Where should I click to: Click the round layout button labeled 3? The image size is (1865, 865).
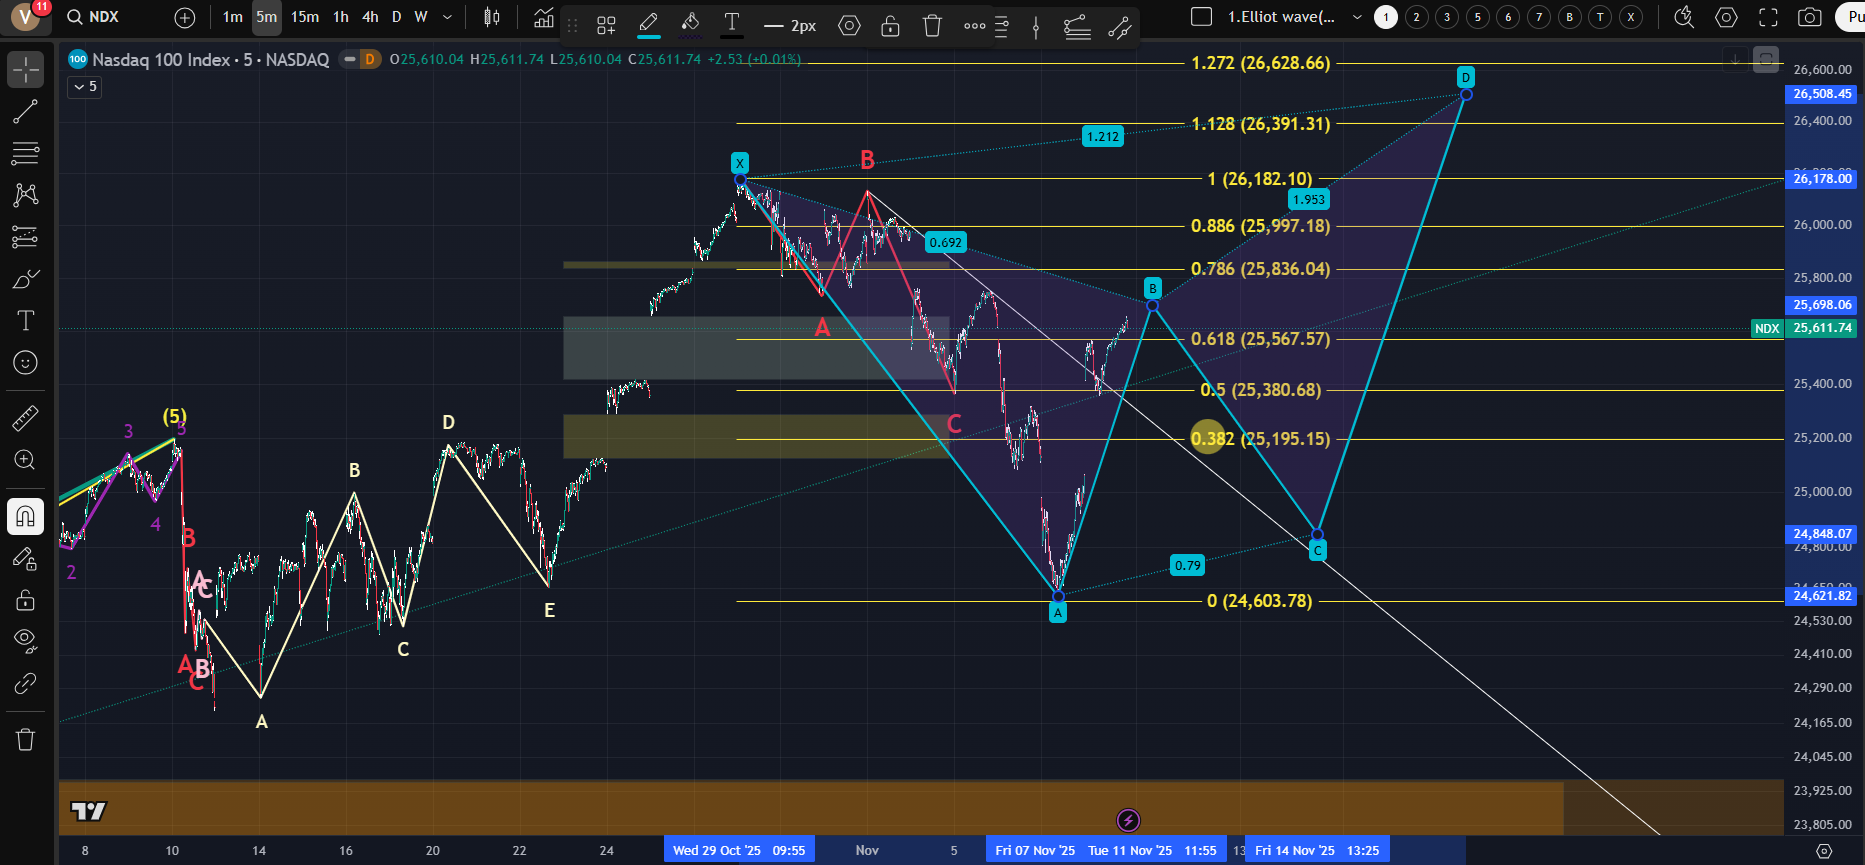(1447, 17)
